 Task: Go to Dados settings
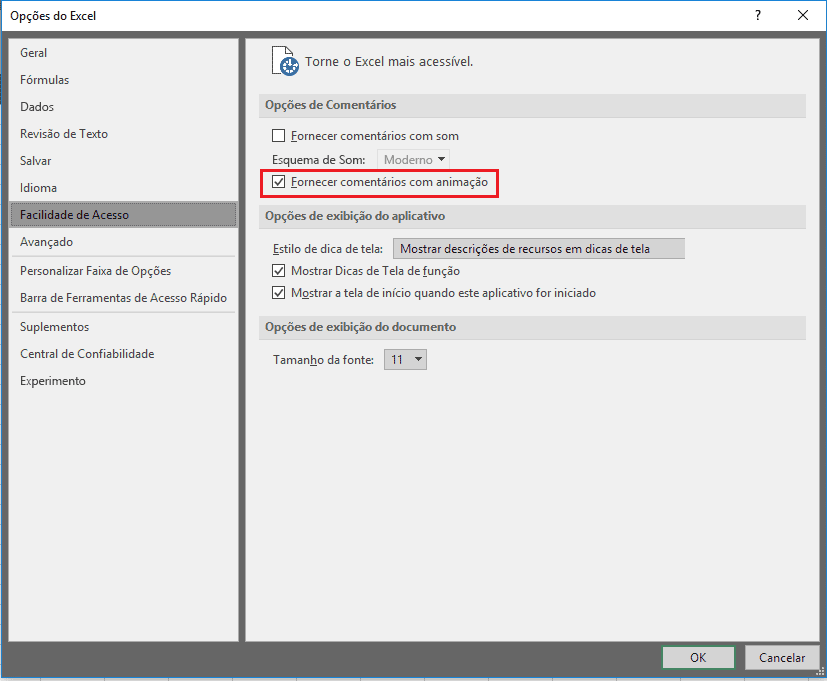click(x=37, y=107)
